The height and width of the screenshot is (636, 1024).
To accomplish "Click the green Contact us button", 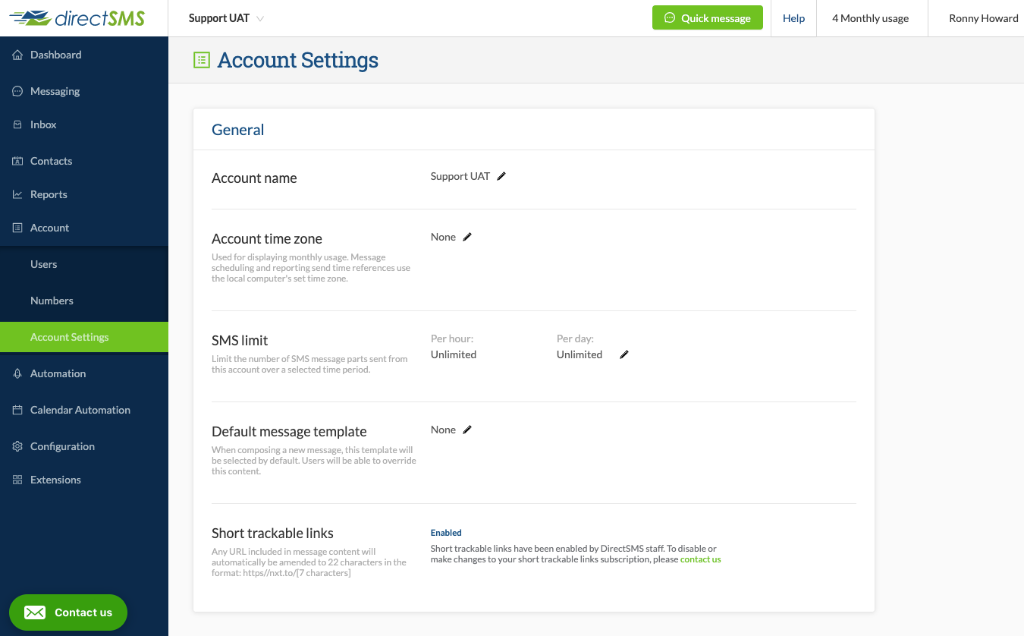I will point(68,612).
